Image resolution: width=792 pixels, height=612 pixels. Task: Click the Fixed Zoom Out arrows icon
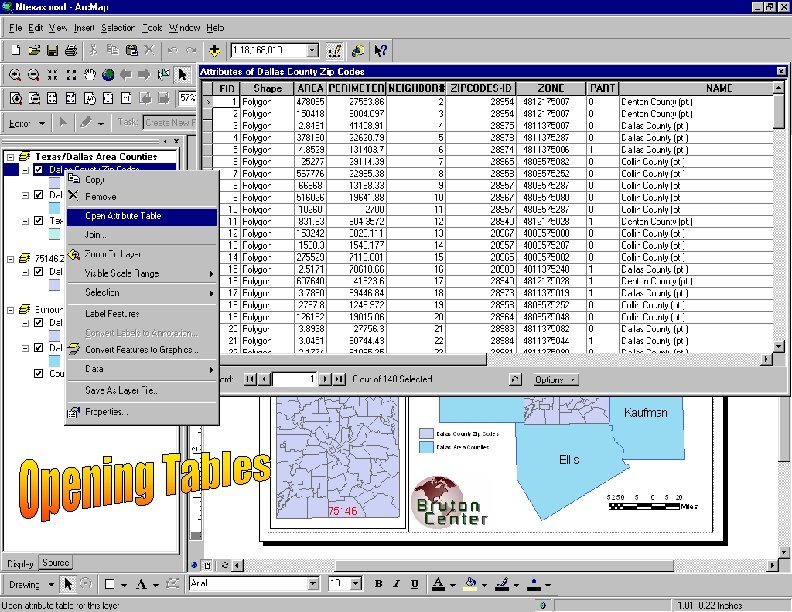71,75
